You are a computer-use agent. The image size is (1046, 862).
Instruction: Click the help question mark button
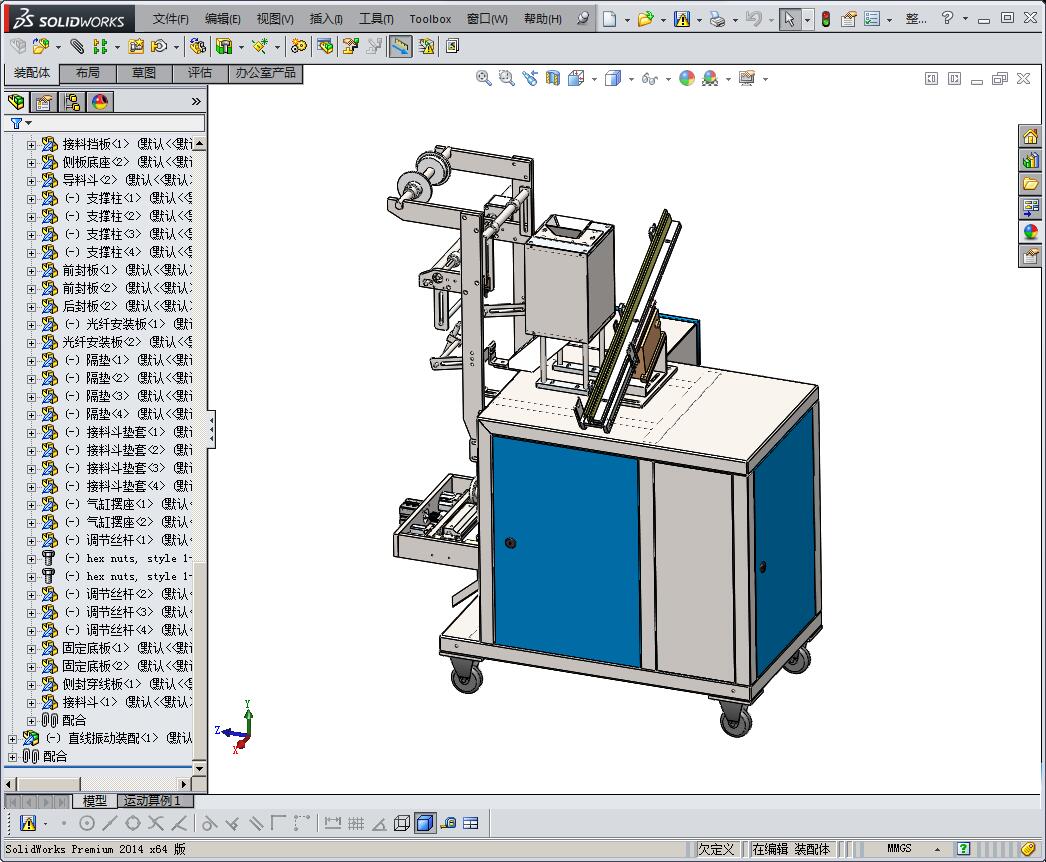(x=947, y=19)
